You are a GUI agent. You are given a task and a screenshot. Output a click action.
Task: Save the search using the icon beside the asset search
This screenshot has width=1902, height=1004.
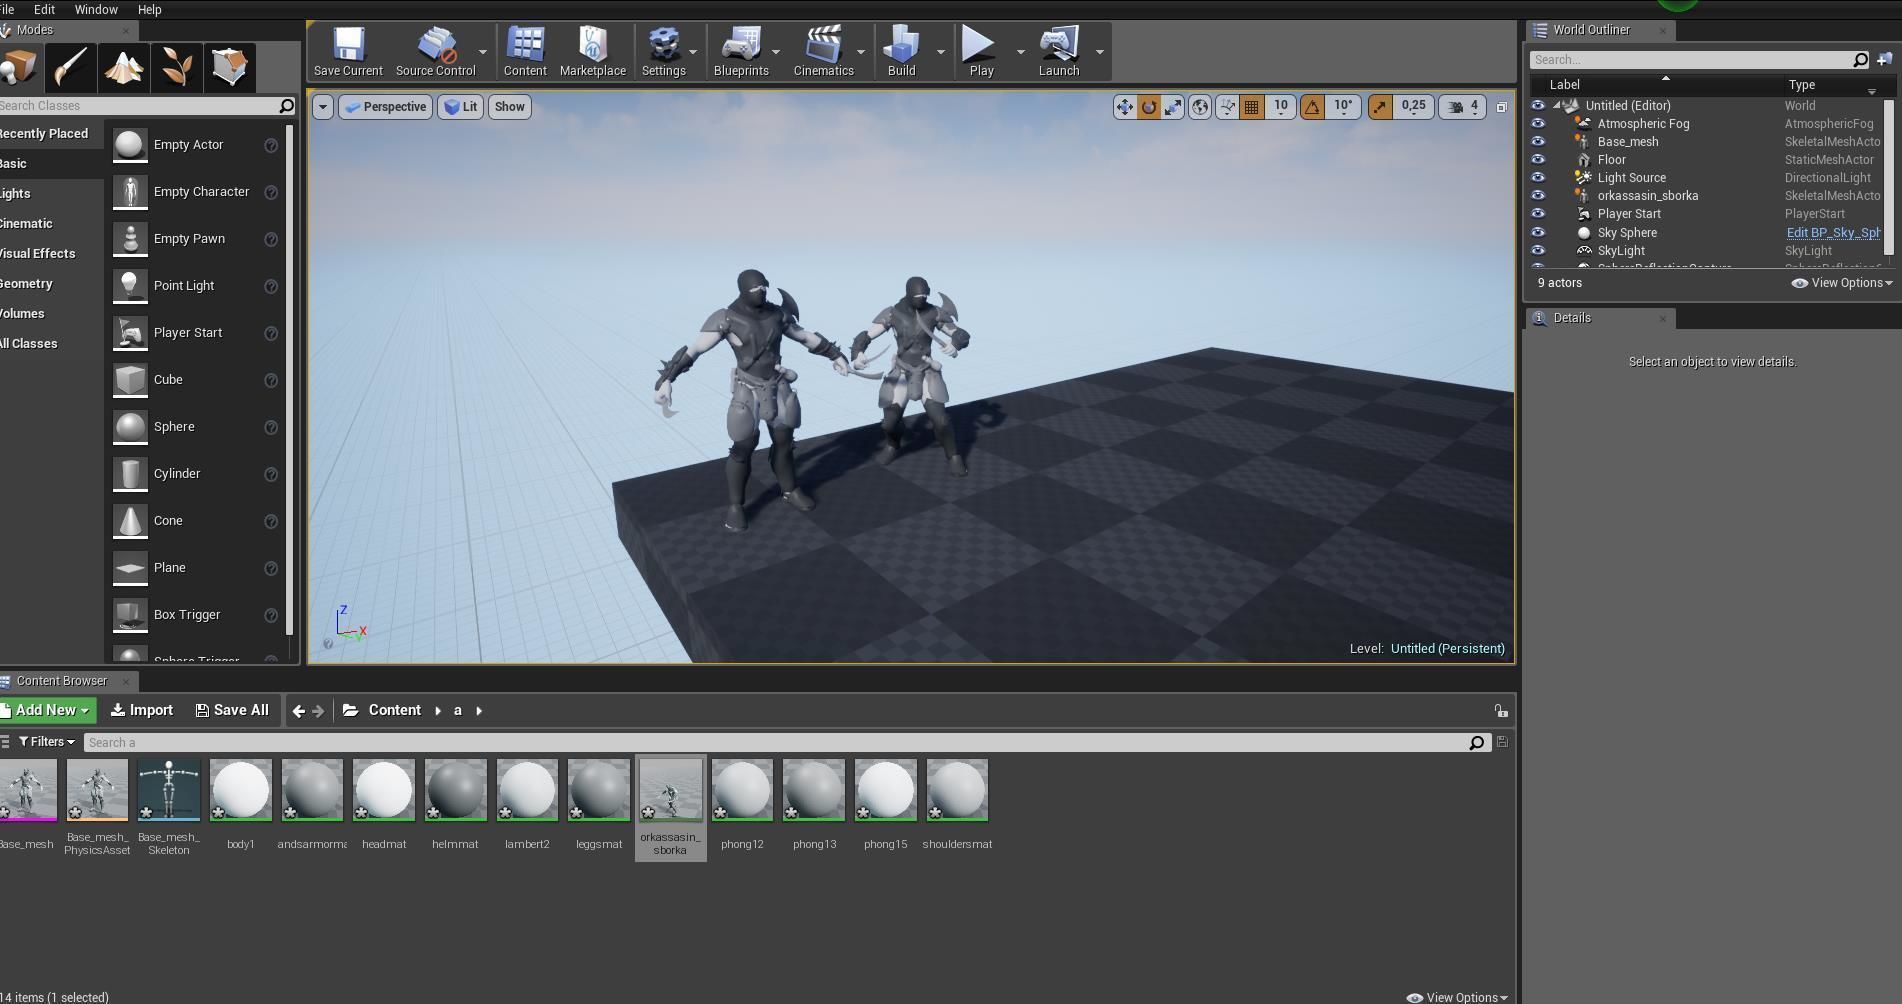tap(1502, 742)
